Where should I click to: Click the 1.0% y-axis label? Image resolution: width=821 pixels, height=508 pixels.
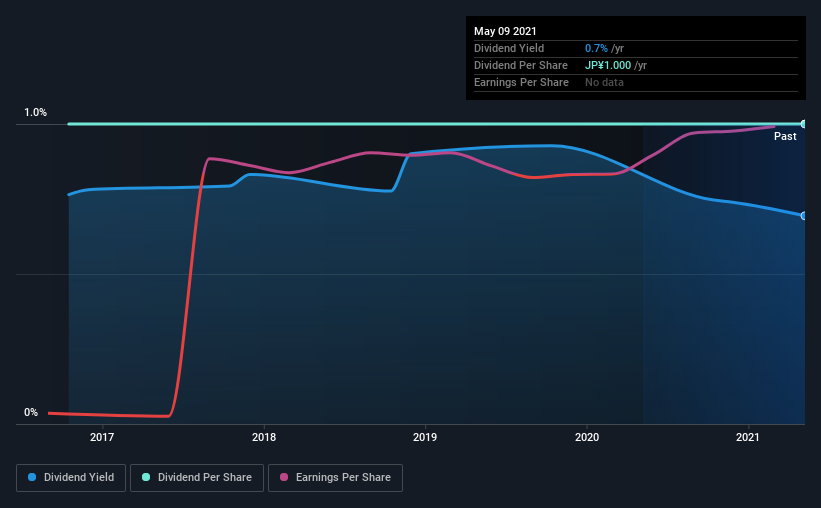[35, 113]
